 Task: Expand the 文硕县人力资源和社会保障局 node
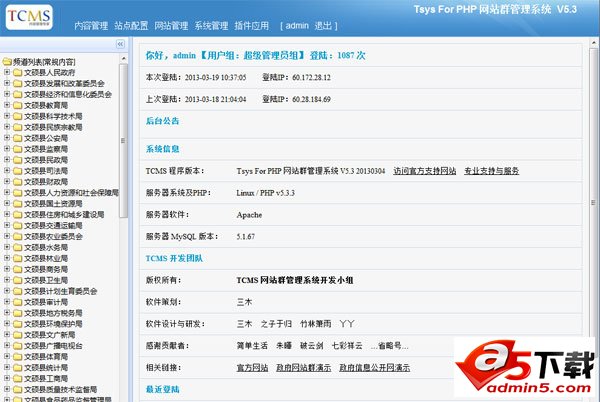pyautogui.click(x=7, y=192)
